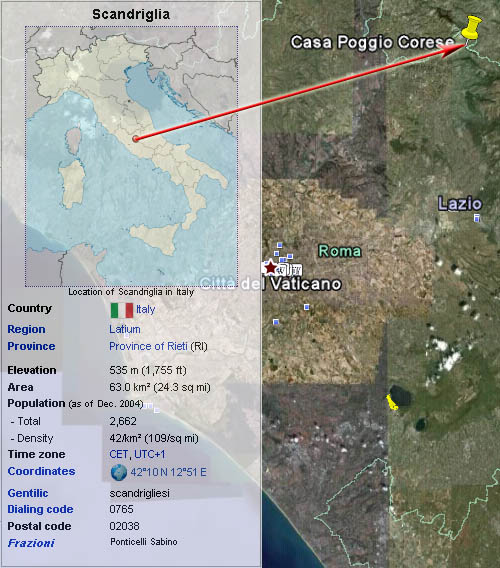Click the Casa Poggio Corese placemark label
This screenshot has height=568, width=500.
372,42
